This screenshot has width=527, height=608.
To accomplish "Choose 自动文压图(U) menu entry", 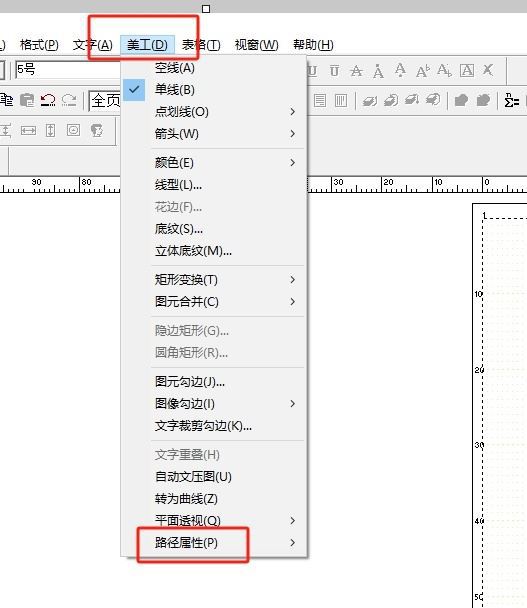I will click(x=213, y=477).
